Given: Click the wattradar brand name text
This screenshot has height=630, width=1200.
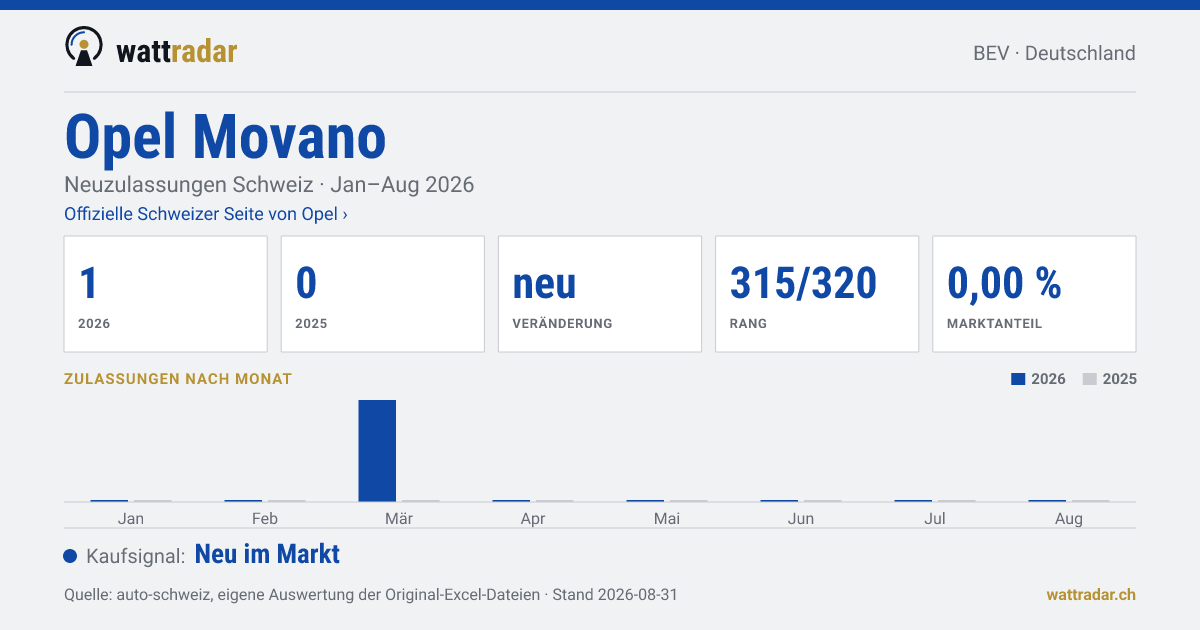Looking at the screenshot, I should click(177, 51).
